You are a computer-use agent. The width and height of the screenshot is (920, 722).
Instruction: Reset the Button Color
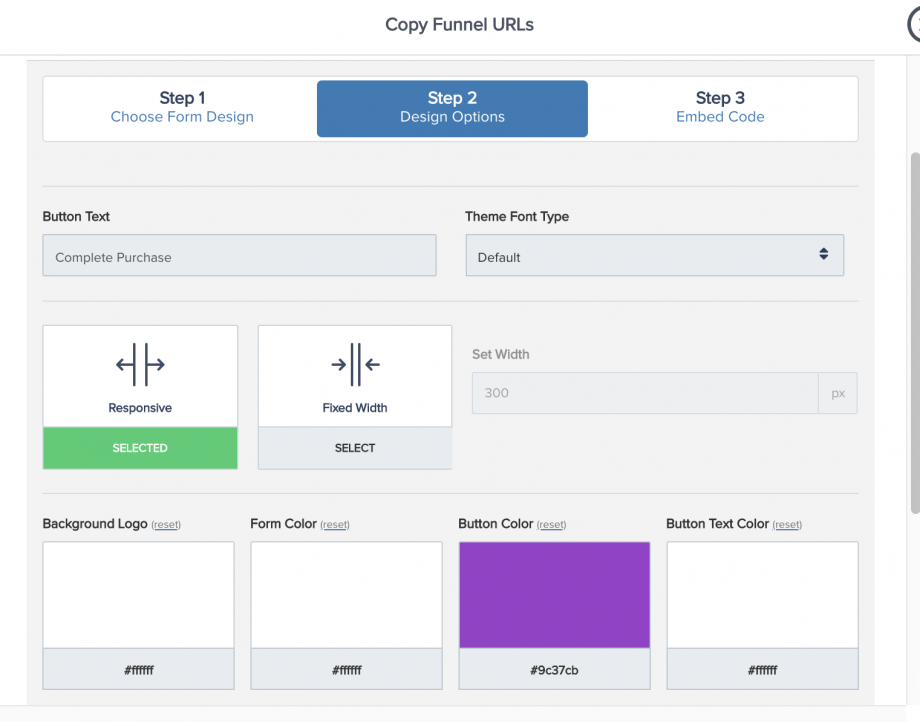point(552,525)
